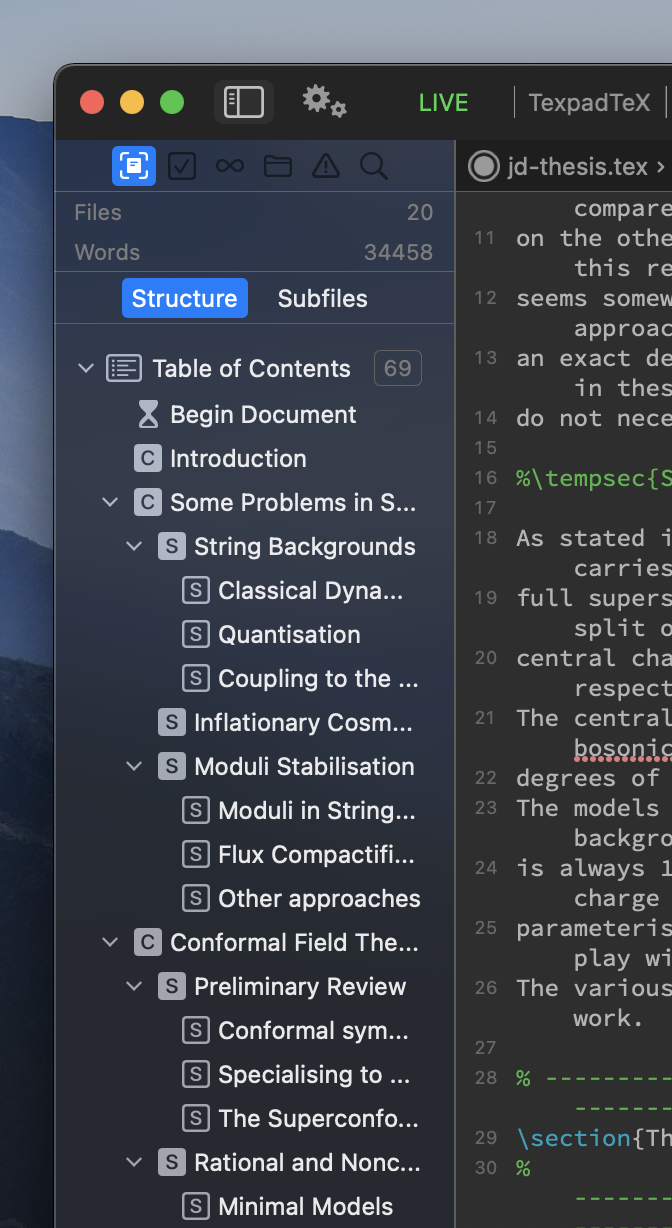Select Begin Document in the outline

tap(263, 415)
